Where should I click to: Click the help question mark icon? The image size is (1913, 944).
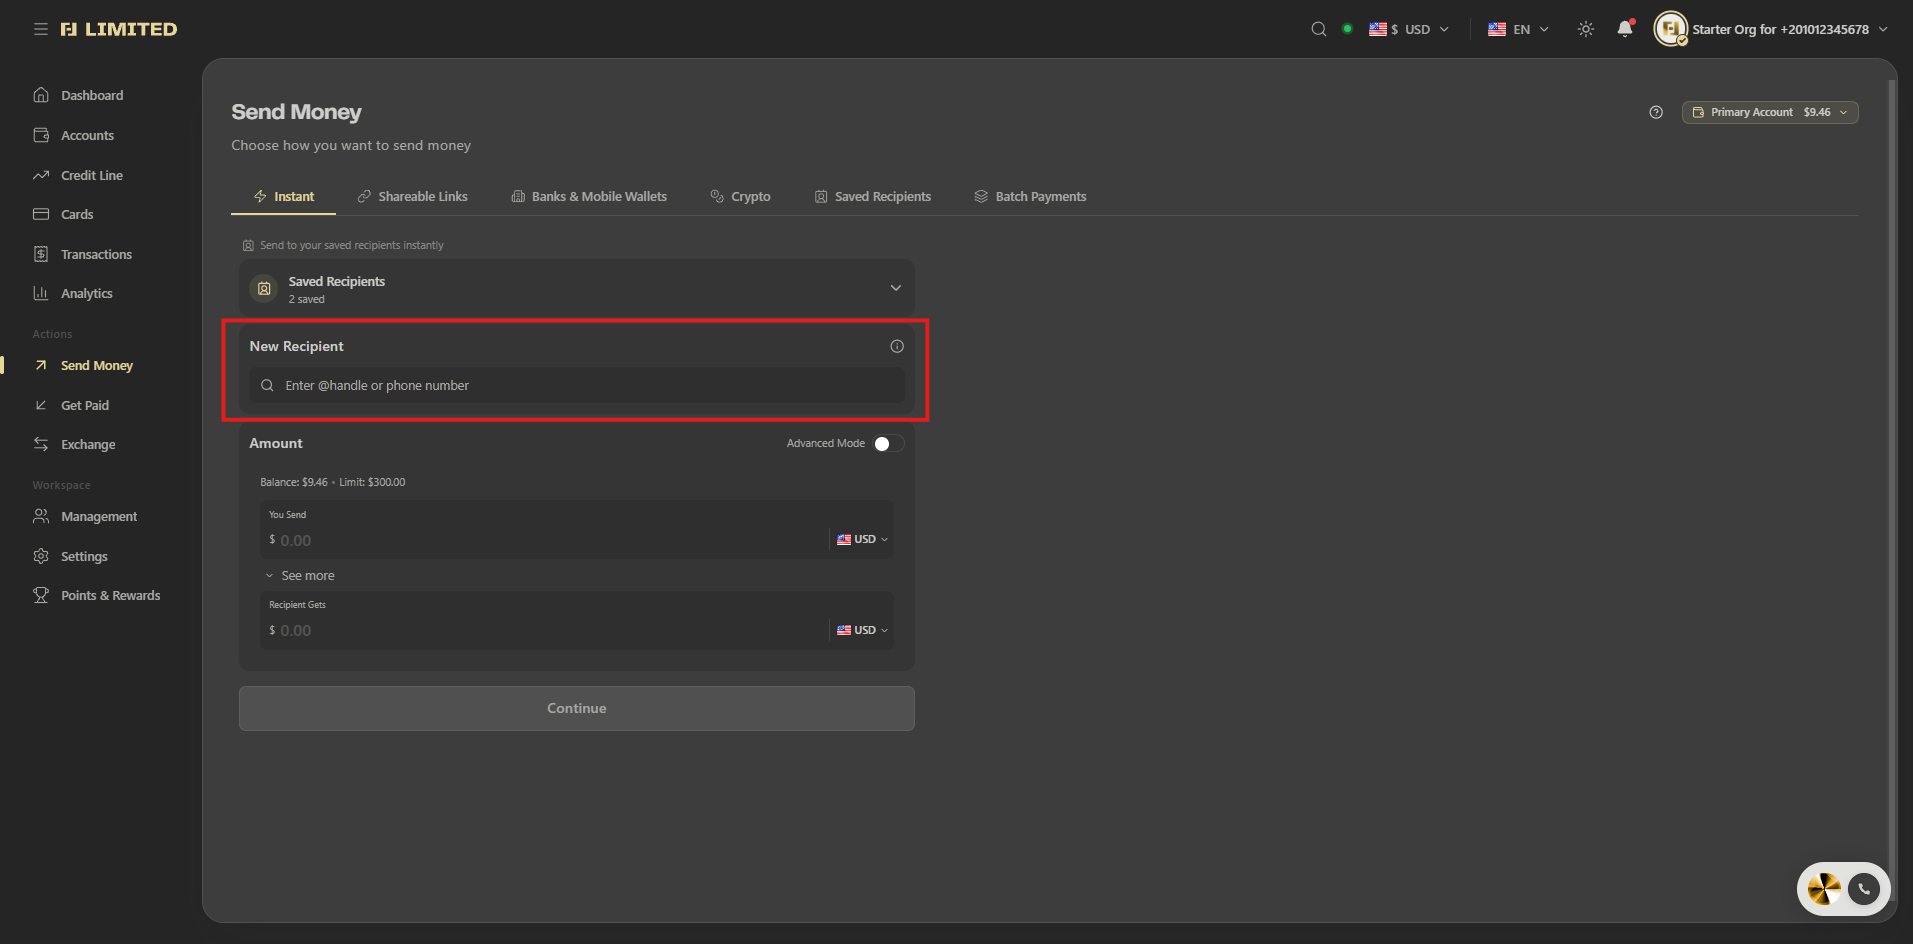point(1656,112)
